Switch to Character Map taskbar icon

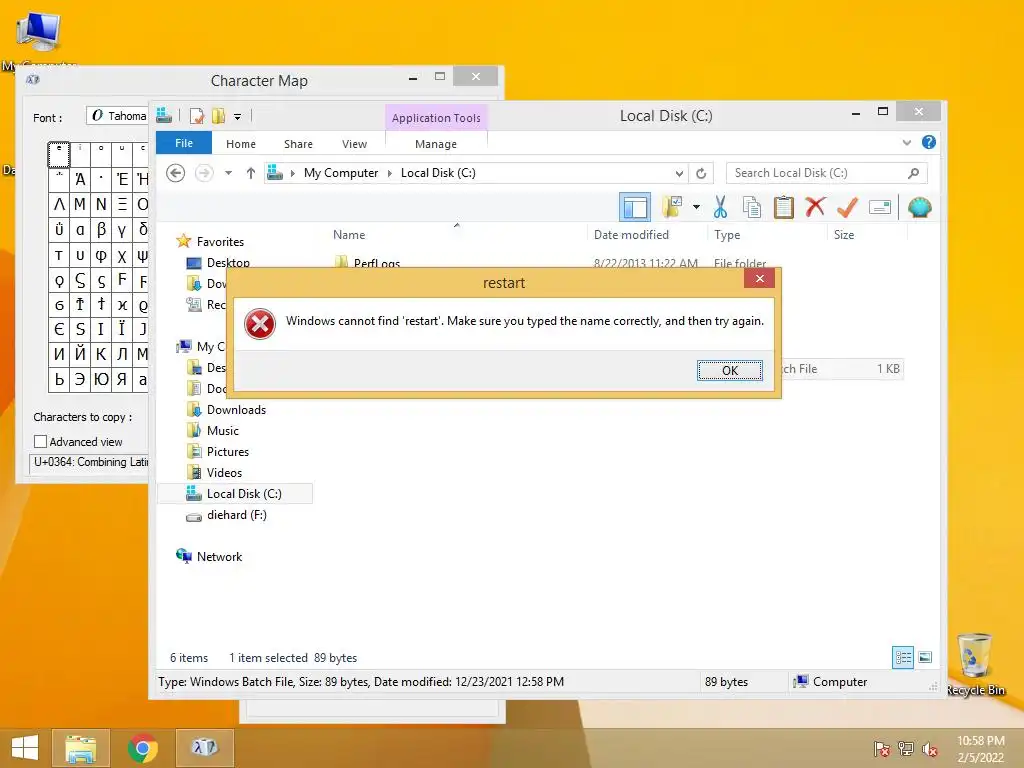[205, 748]
